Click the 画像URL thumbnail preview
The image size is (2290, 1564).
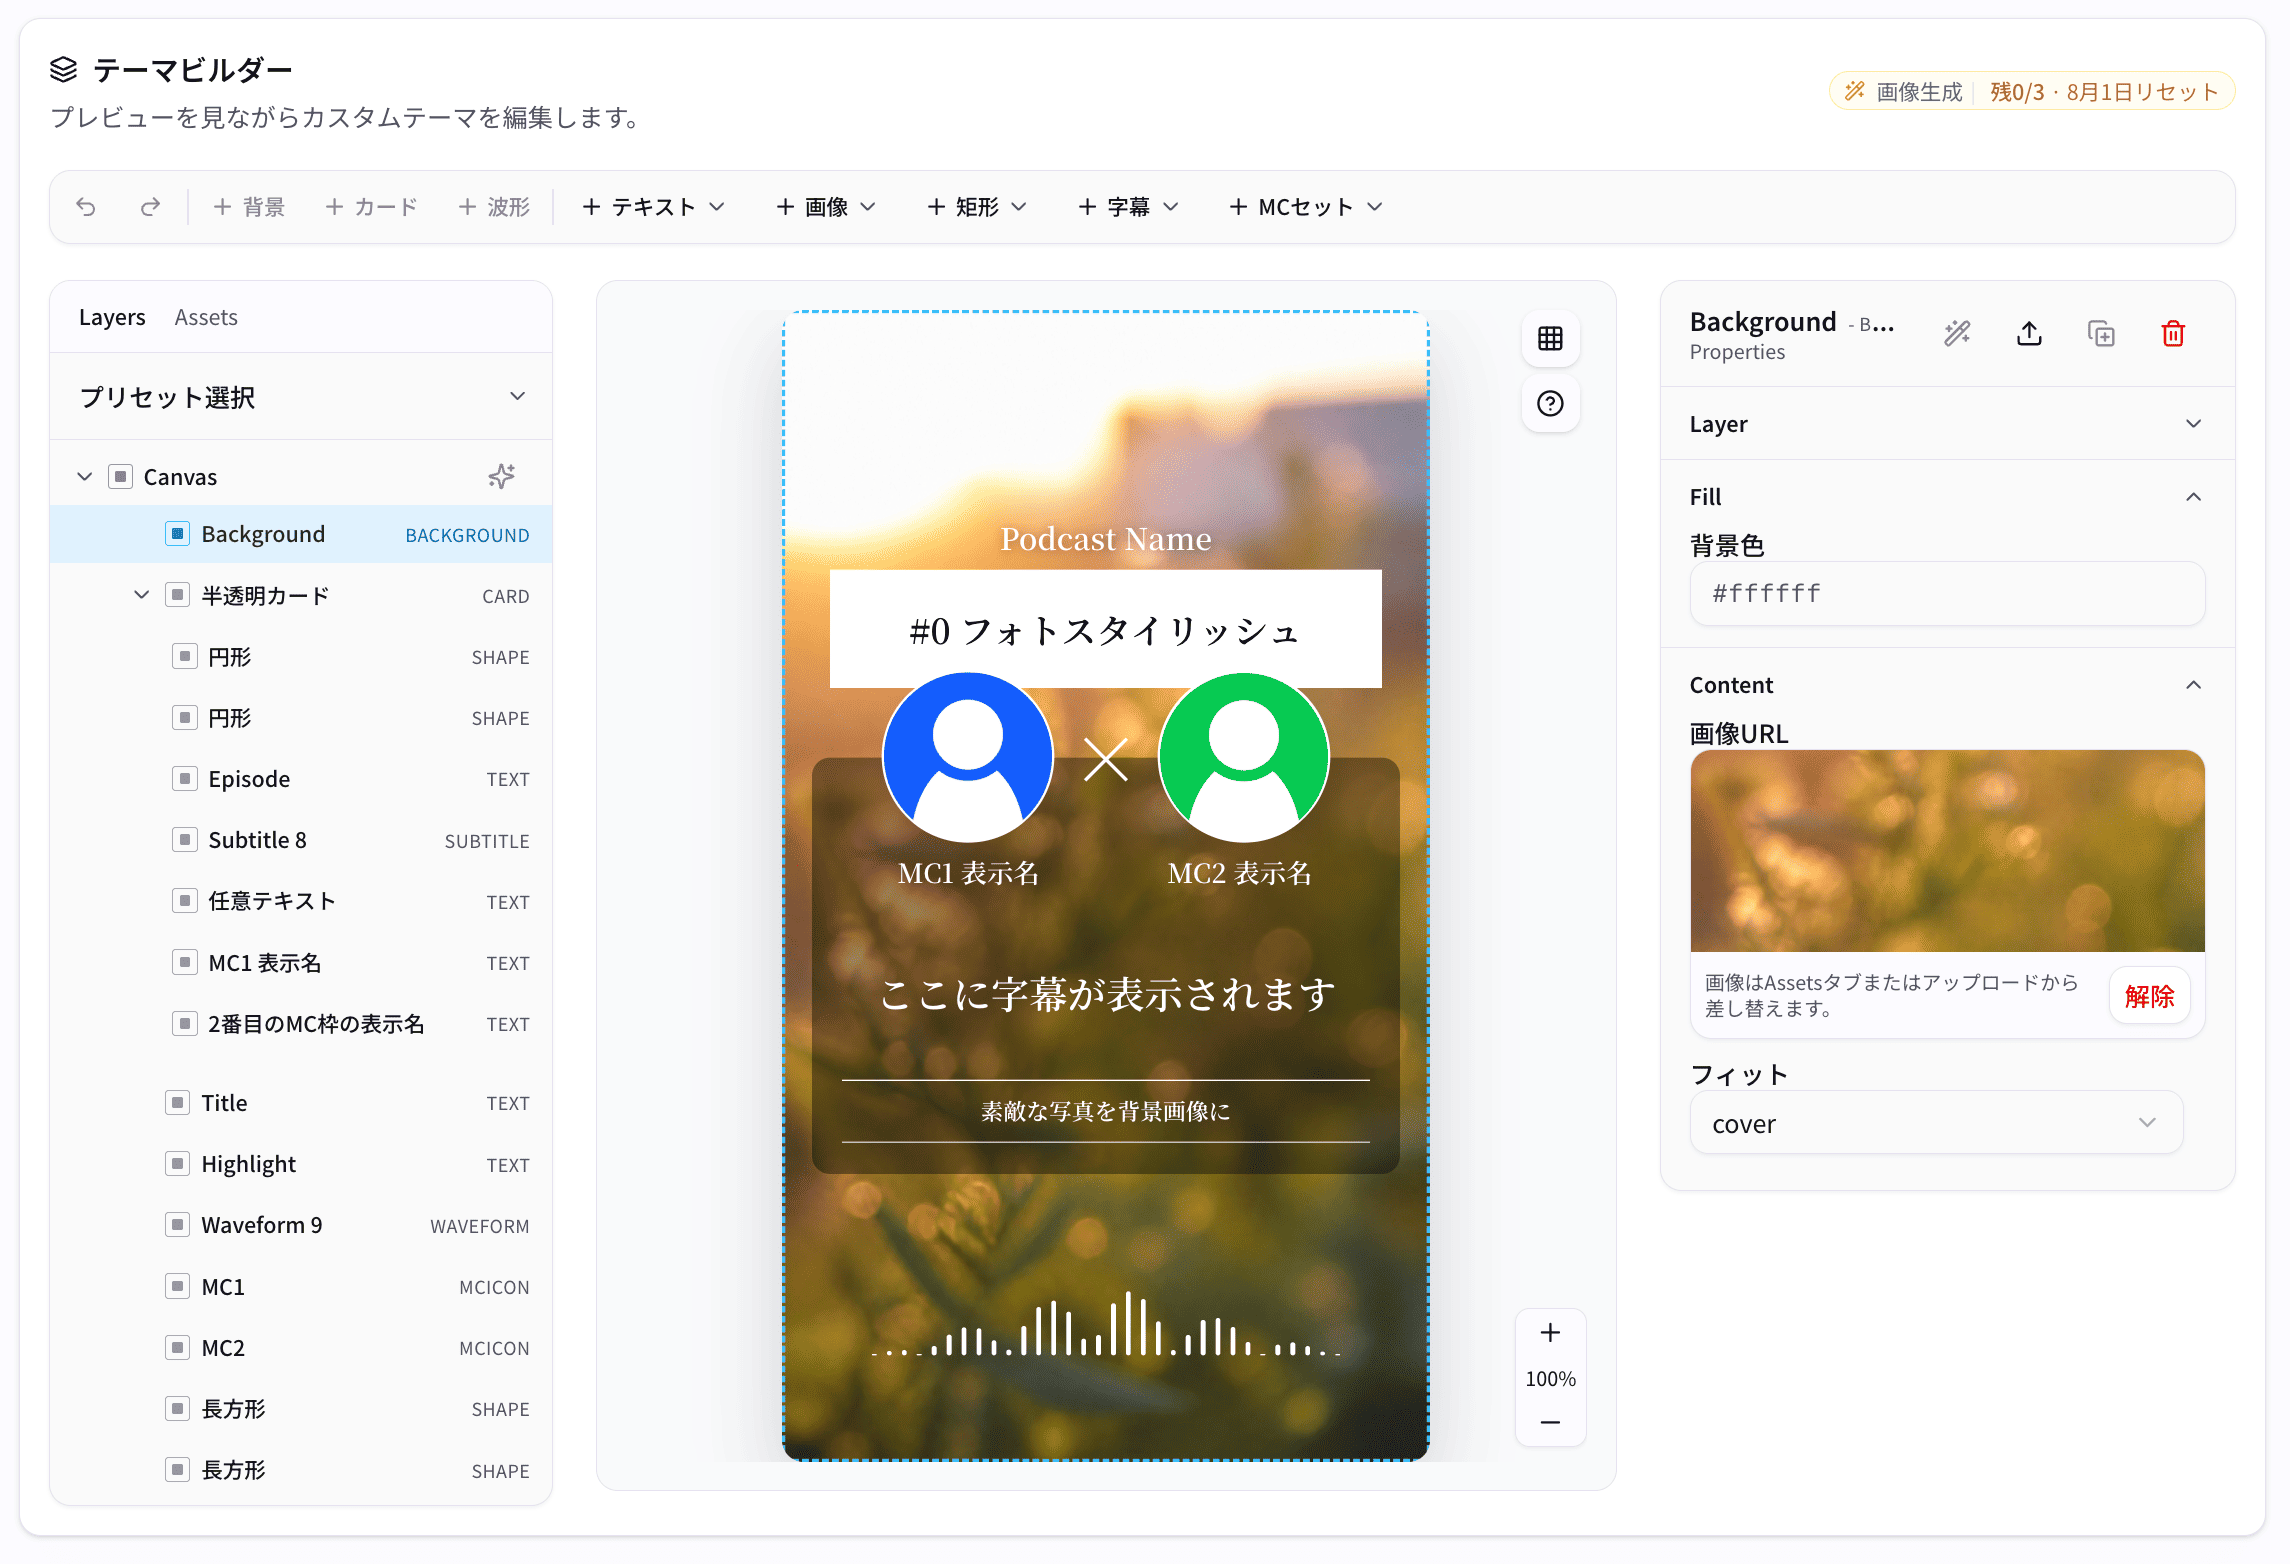[x=1947, y=851]
